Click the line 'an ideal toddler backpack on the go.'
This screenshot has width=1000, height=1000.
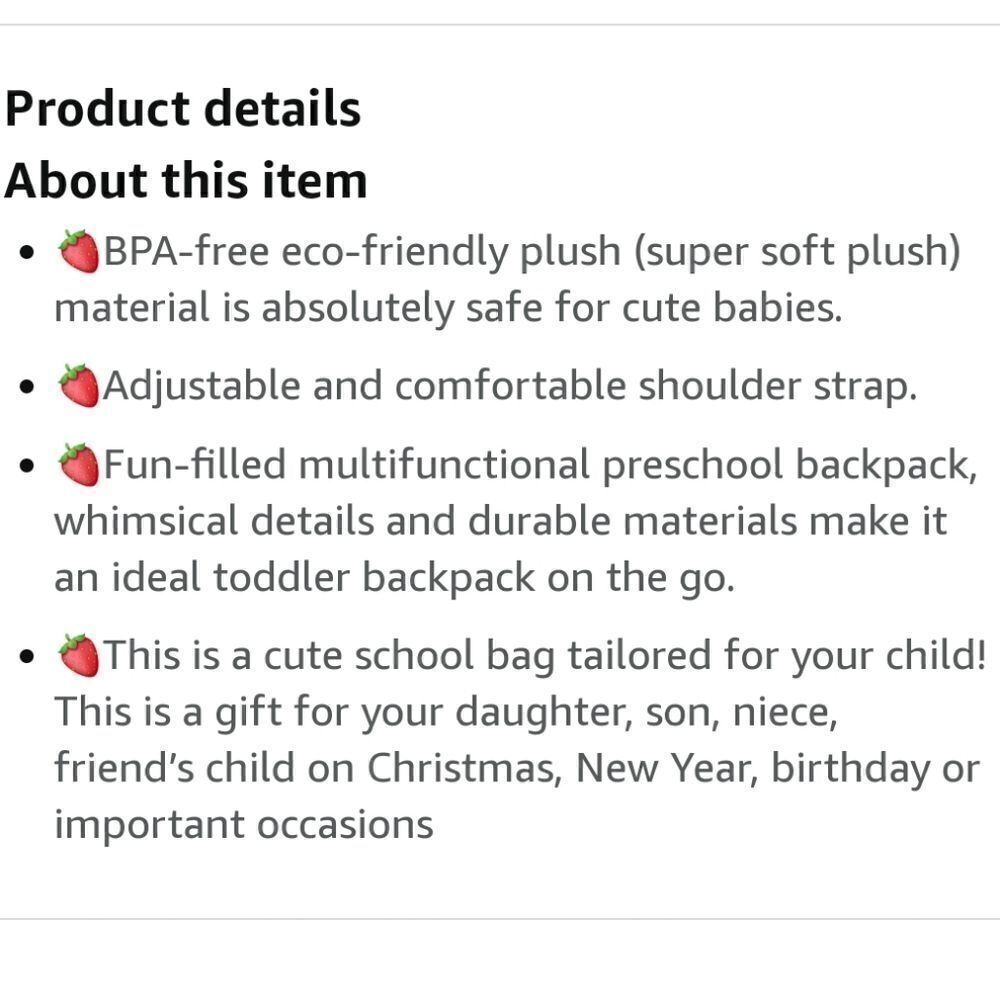click(395, 578)
